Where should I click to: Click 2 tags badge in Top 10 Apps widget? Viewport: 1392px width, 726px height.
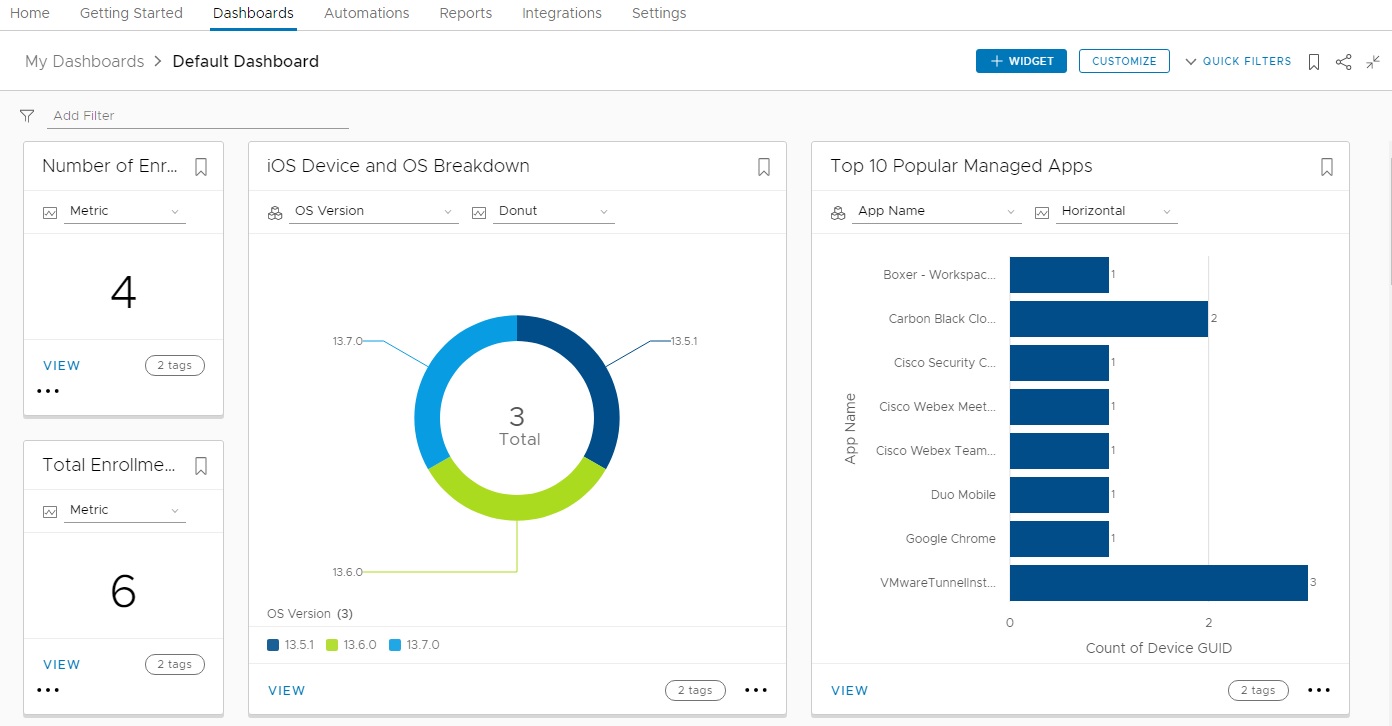point(1258,690)
